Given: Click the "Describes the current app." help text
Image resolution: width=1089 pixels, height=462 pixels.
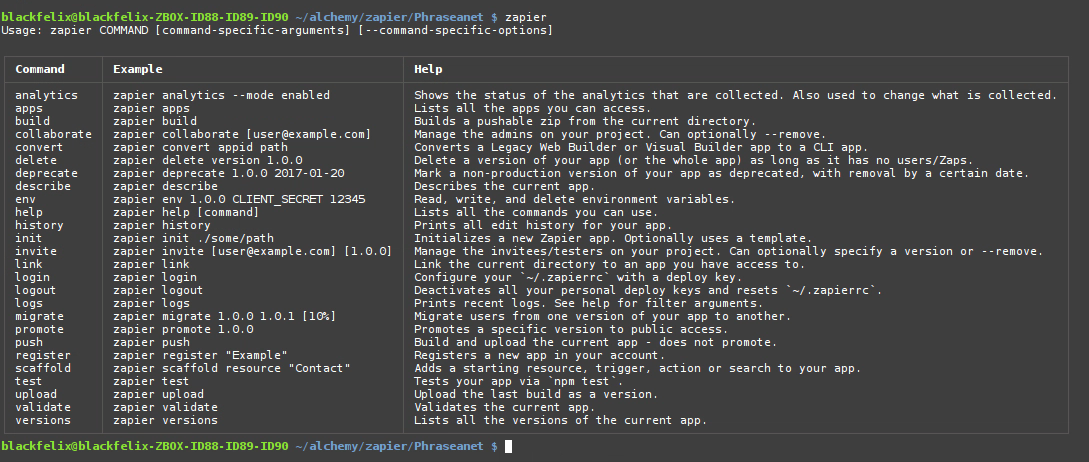Looking at the screenshot, I should pyautogui.click(x=504, y=186).
